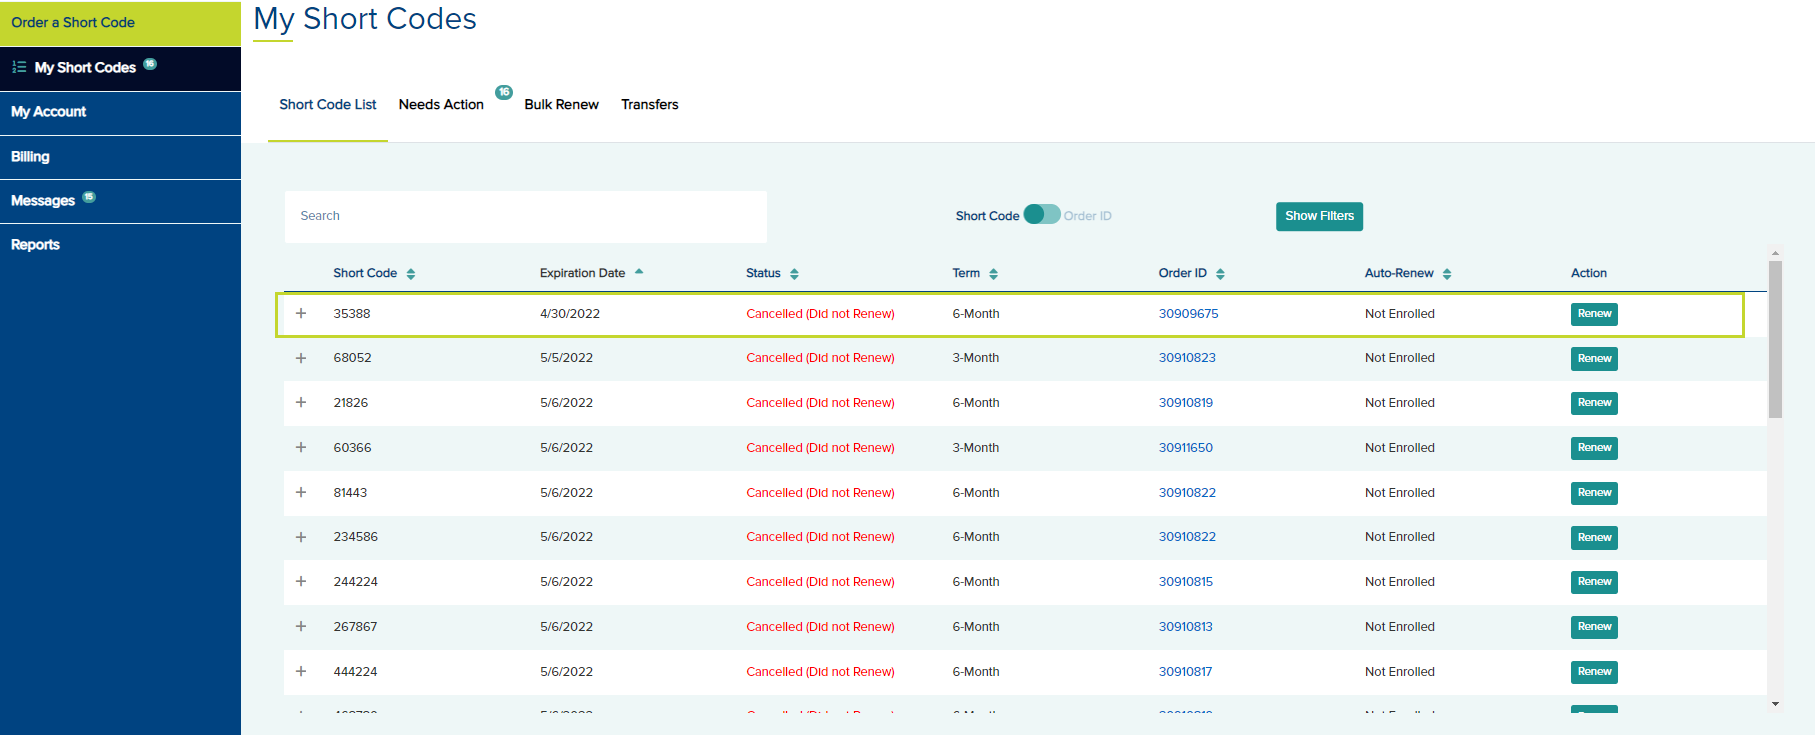This screenshot has height=735, width=1815.
Task: Expand row for short code 35388
Action: tap(301, 314)
